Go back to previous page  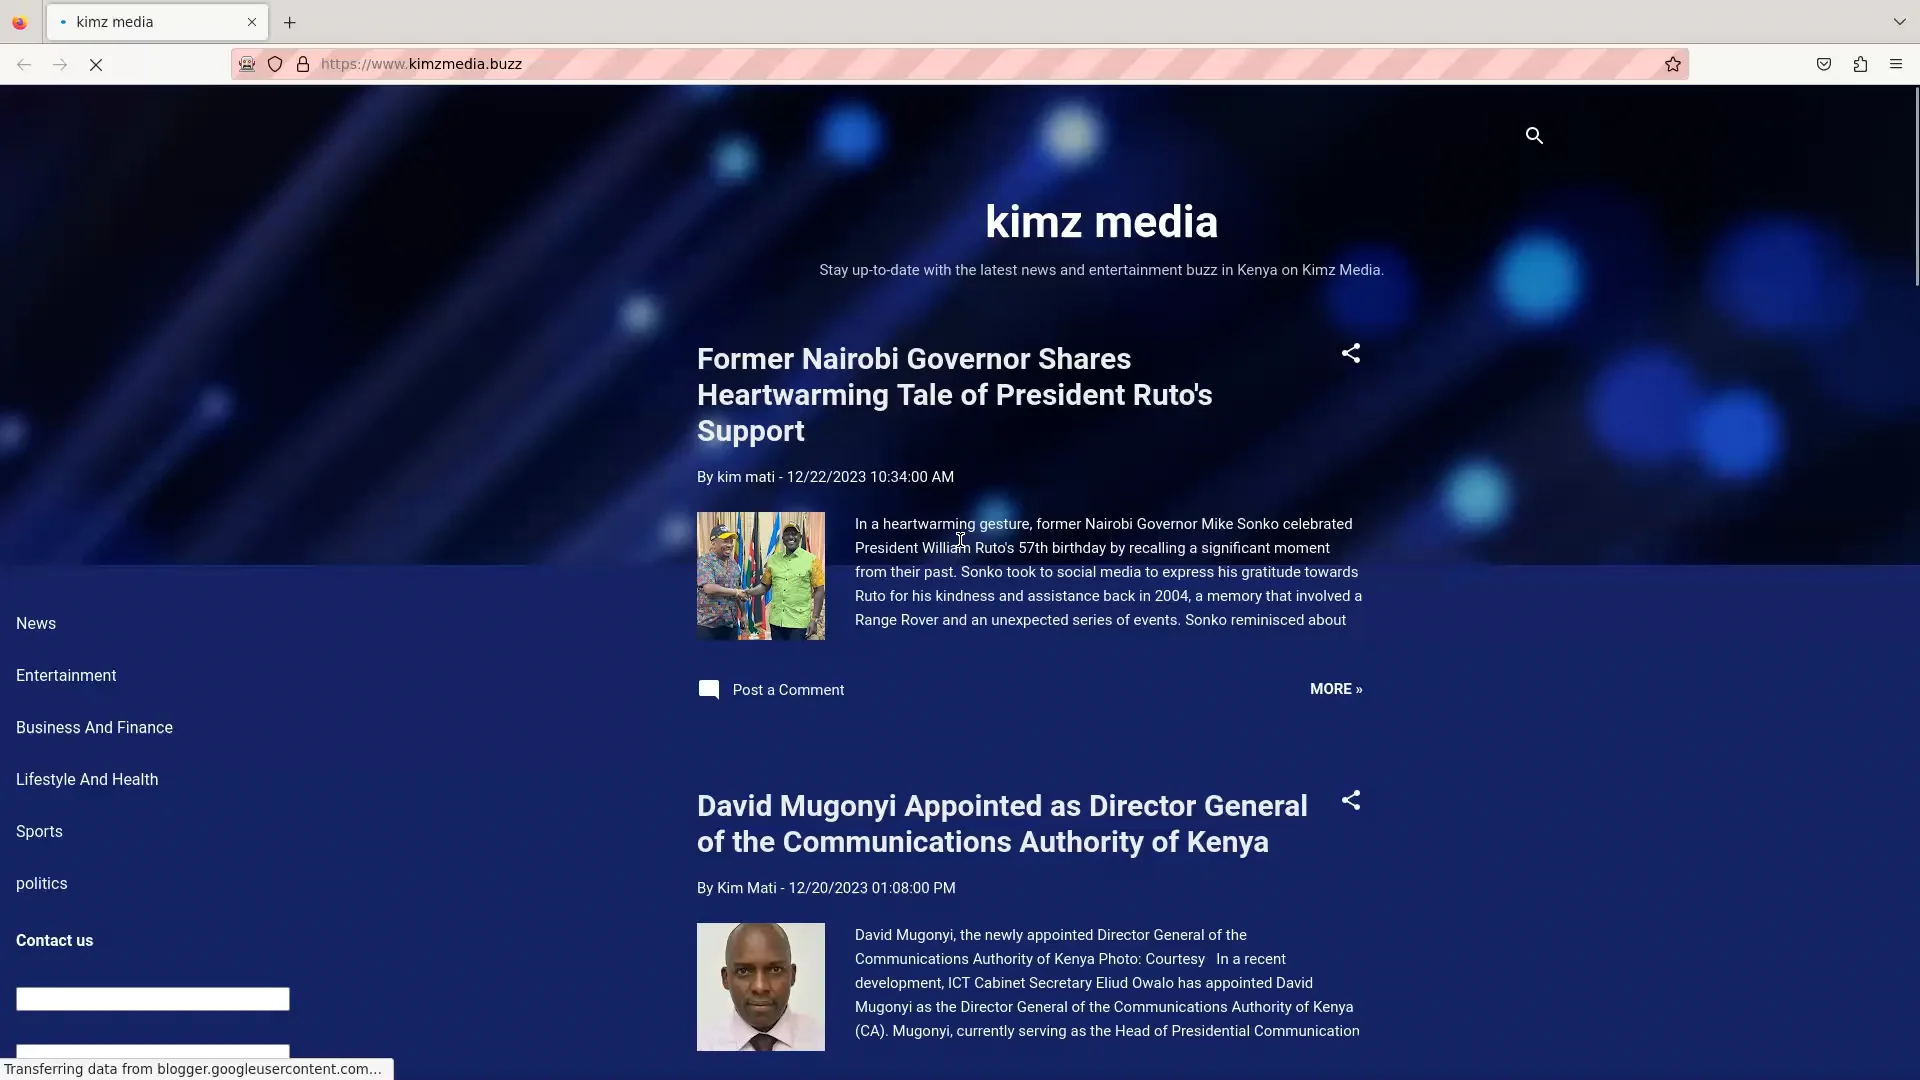coord(24,64)
